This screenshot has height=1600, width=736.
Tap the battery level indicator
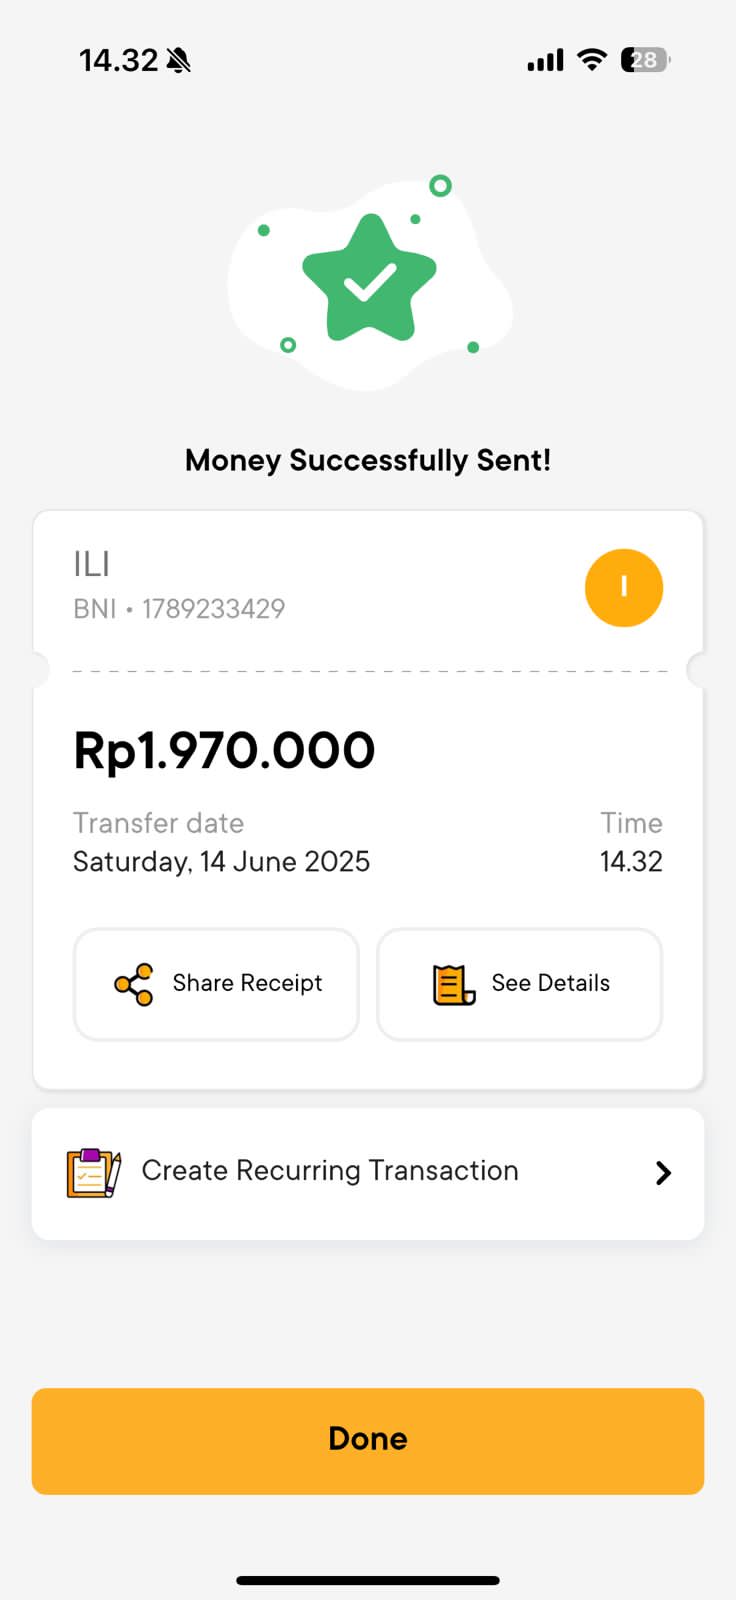coord(645,60)
